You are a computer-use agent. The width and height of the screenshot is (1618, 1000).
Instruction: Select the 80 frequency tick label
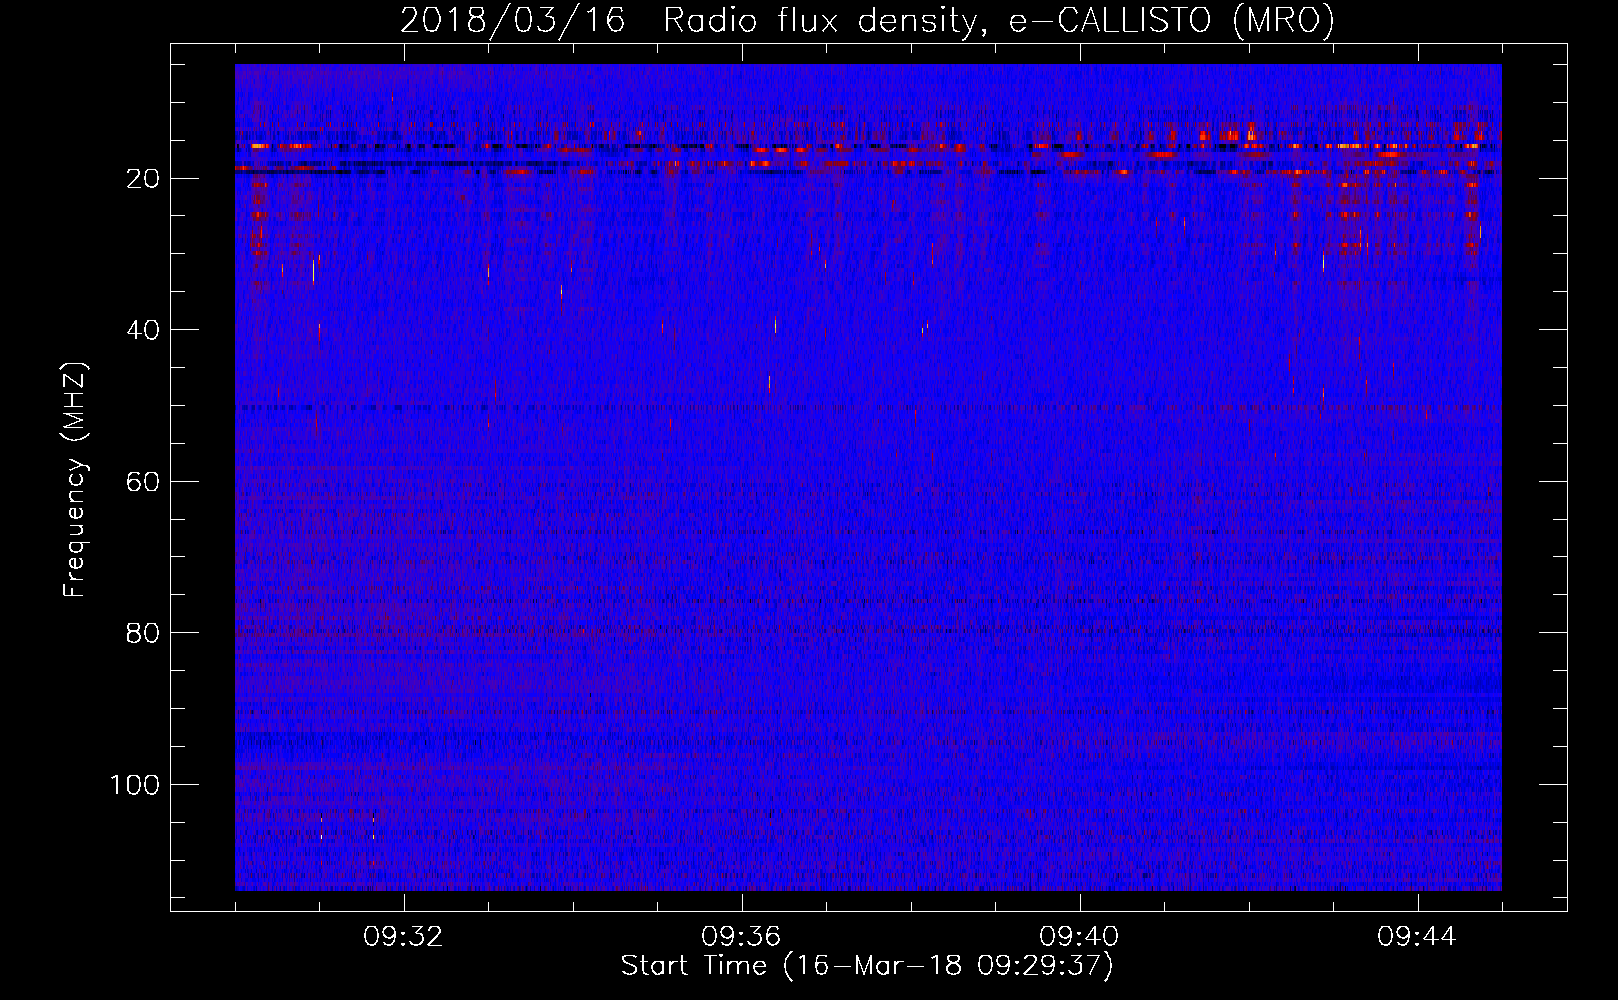point(144,633)
